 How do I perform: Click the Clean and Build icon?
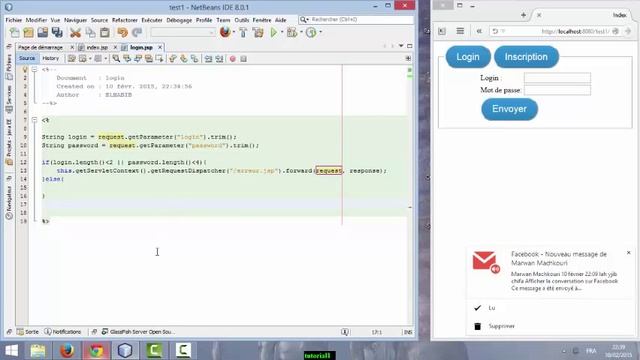click(x=258, y=32)
